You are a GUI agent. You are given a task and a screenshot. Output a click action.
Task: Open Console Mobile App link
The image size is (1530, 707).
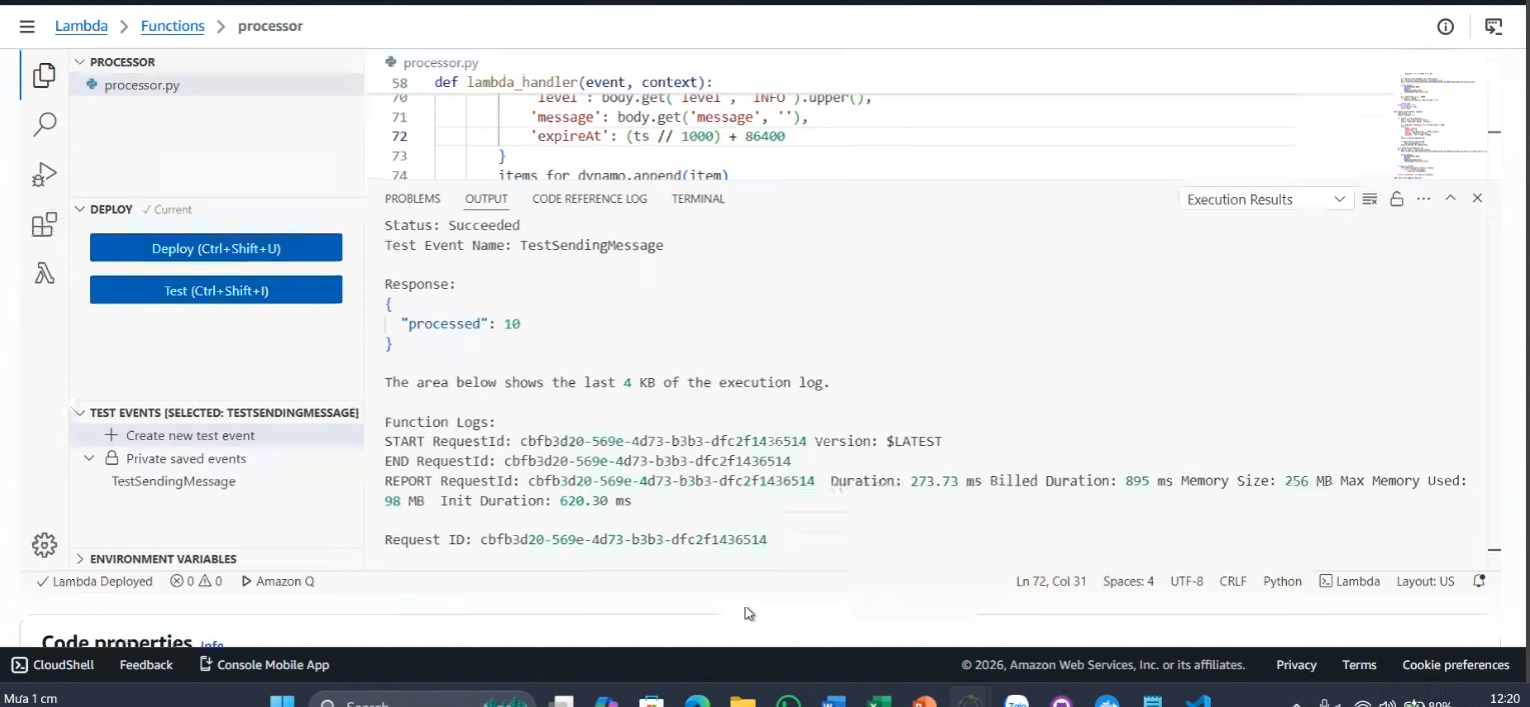(x=264, y=665)
